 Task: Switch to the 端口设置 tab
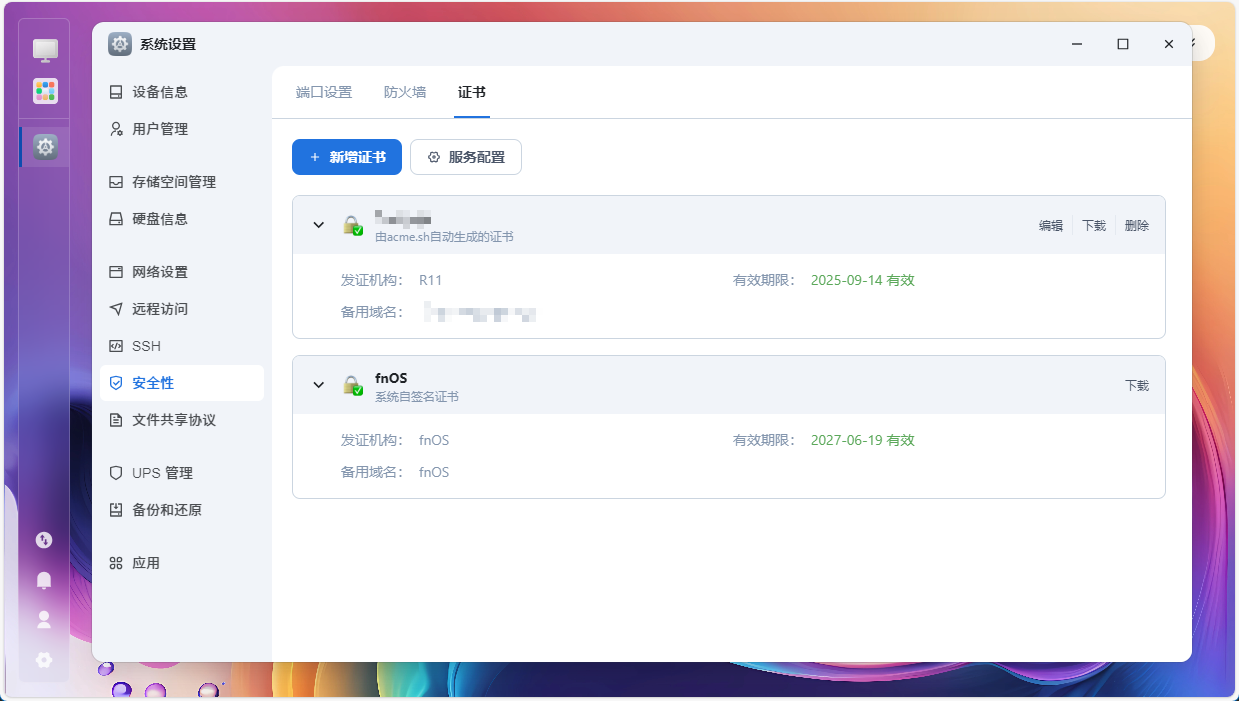click(324, 92)
